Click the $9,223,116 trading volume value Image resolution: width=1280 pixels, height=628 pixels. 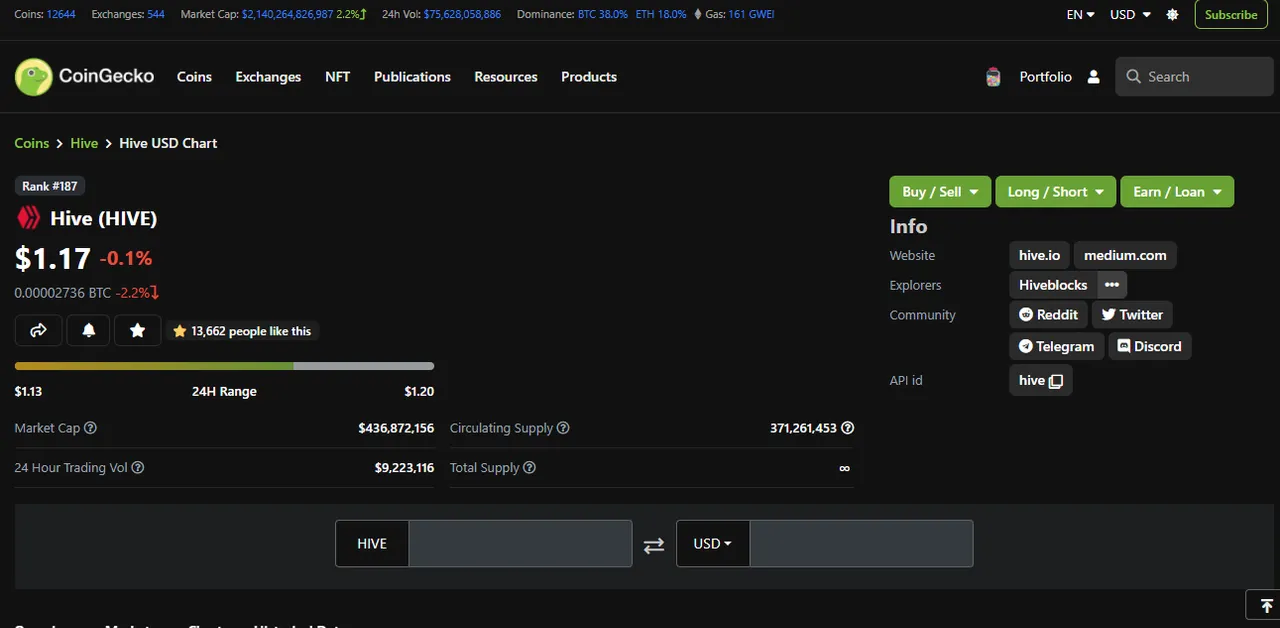(404, 468)
